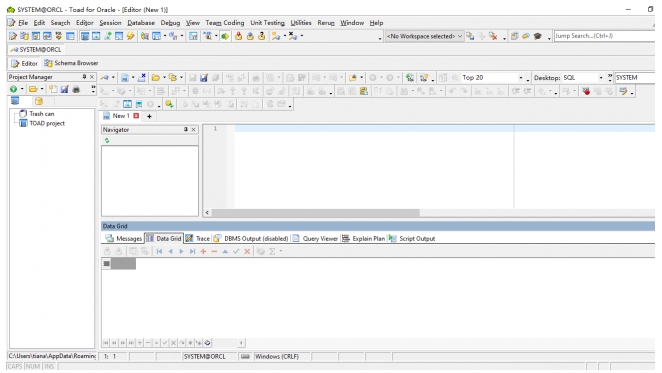Switch to the Script Output tab
This screenshot has height=373, width=662.
(x=412, y=239)
